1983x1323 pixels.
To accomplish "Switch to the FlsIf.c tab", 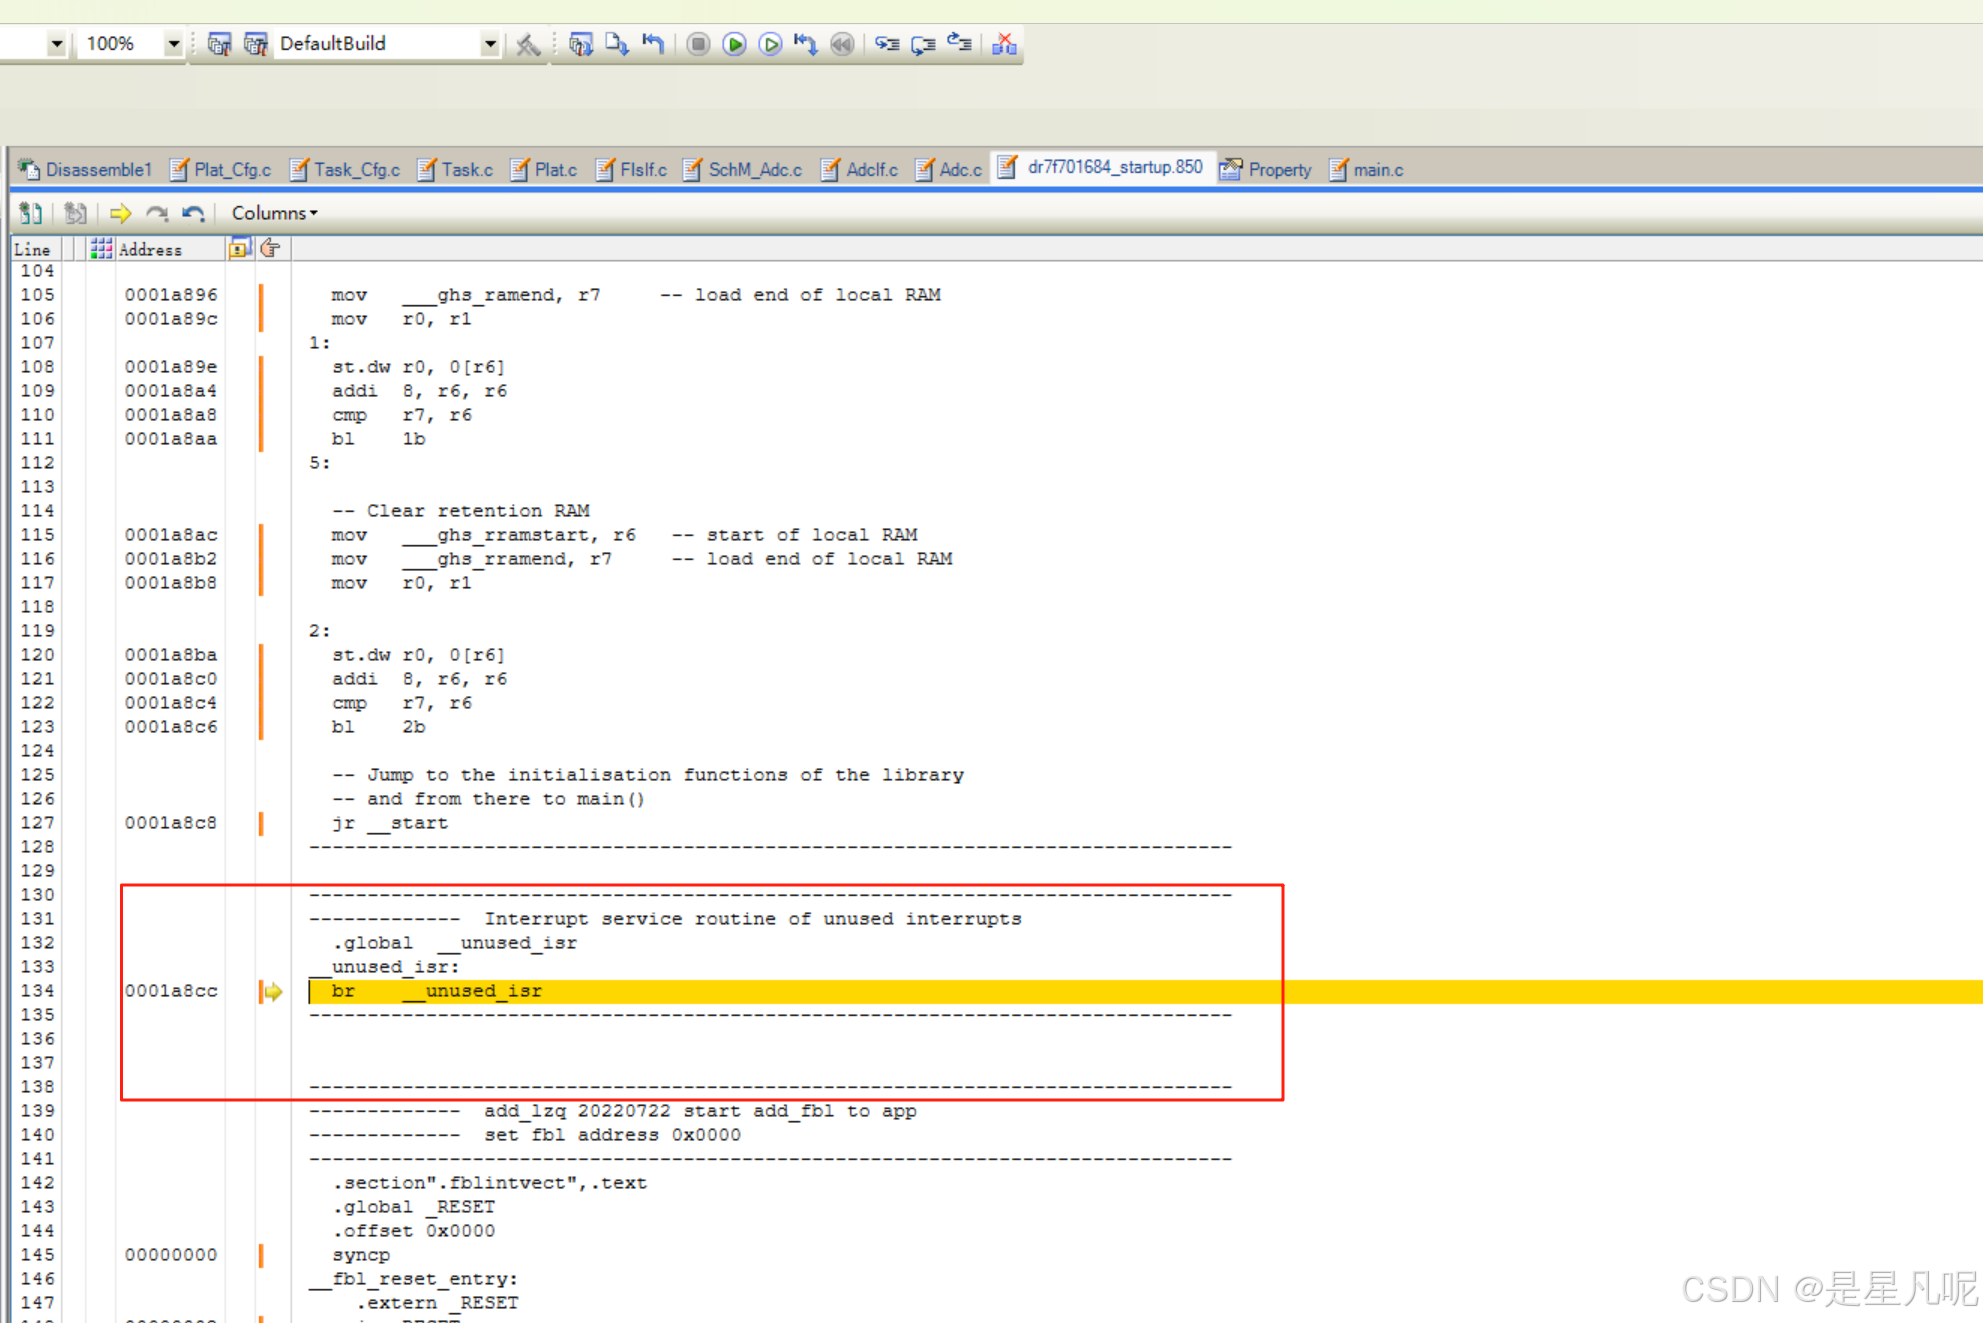I will [x=631, y=170].
